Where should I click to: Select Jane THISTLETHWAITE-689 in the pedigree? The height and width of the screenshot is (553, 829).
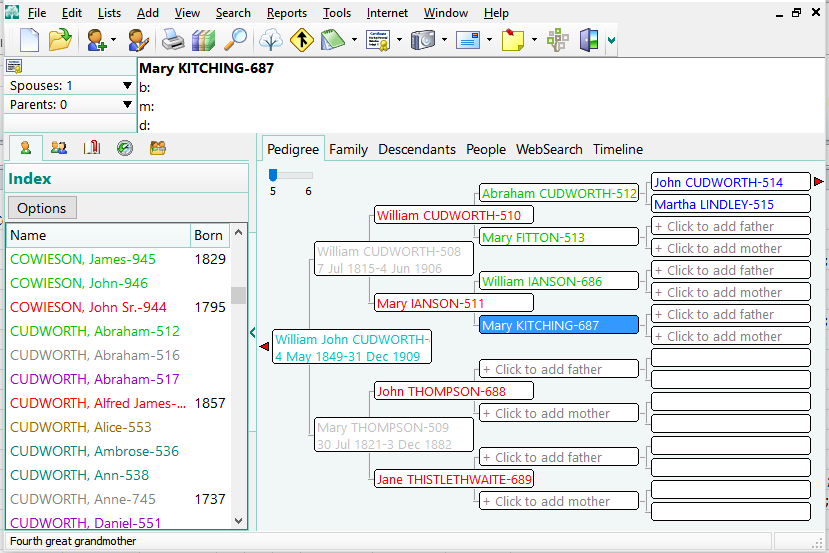(x=454, y=480)
